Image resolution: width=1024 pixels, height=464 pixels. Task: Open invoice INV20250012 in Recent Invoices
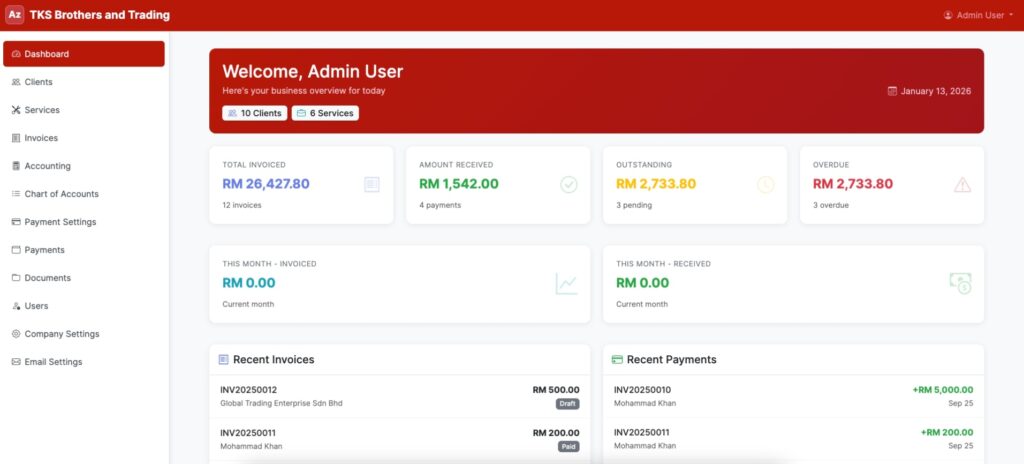click(x=249, y=390)
